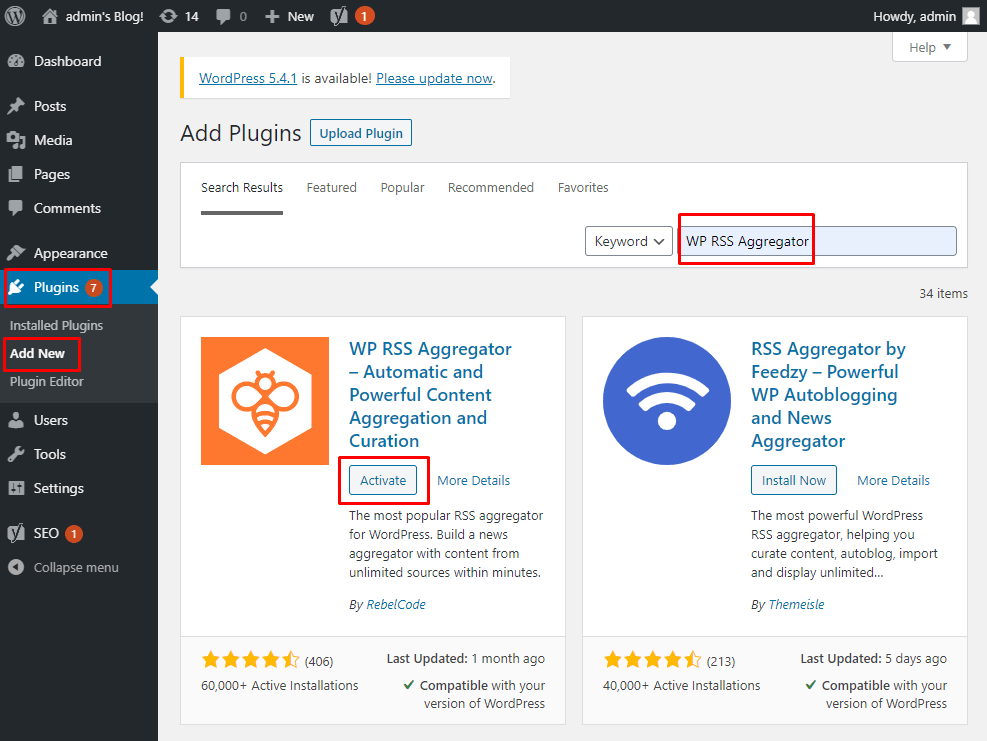Image resolution: width=987 pixels, height=741 pixels.
Task: Open the RSS Aggregator by Feedzy title link
Action: click(828, 395)
